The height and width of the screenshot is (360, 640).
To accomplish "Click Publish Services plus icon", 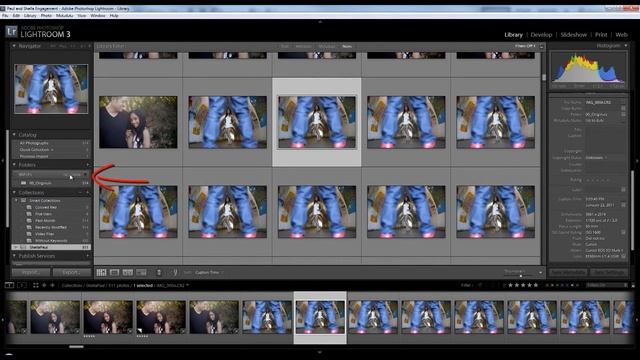I will (x=88, y=256).
